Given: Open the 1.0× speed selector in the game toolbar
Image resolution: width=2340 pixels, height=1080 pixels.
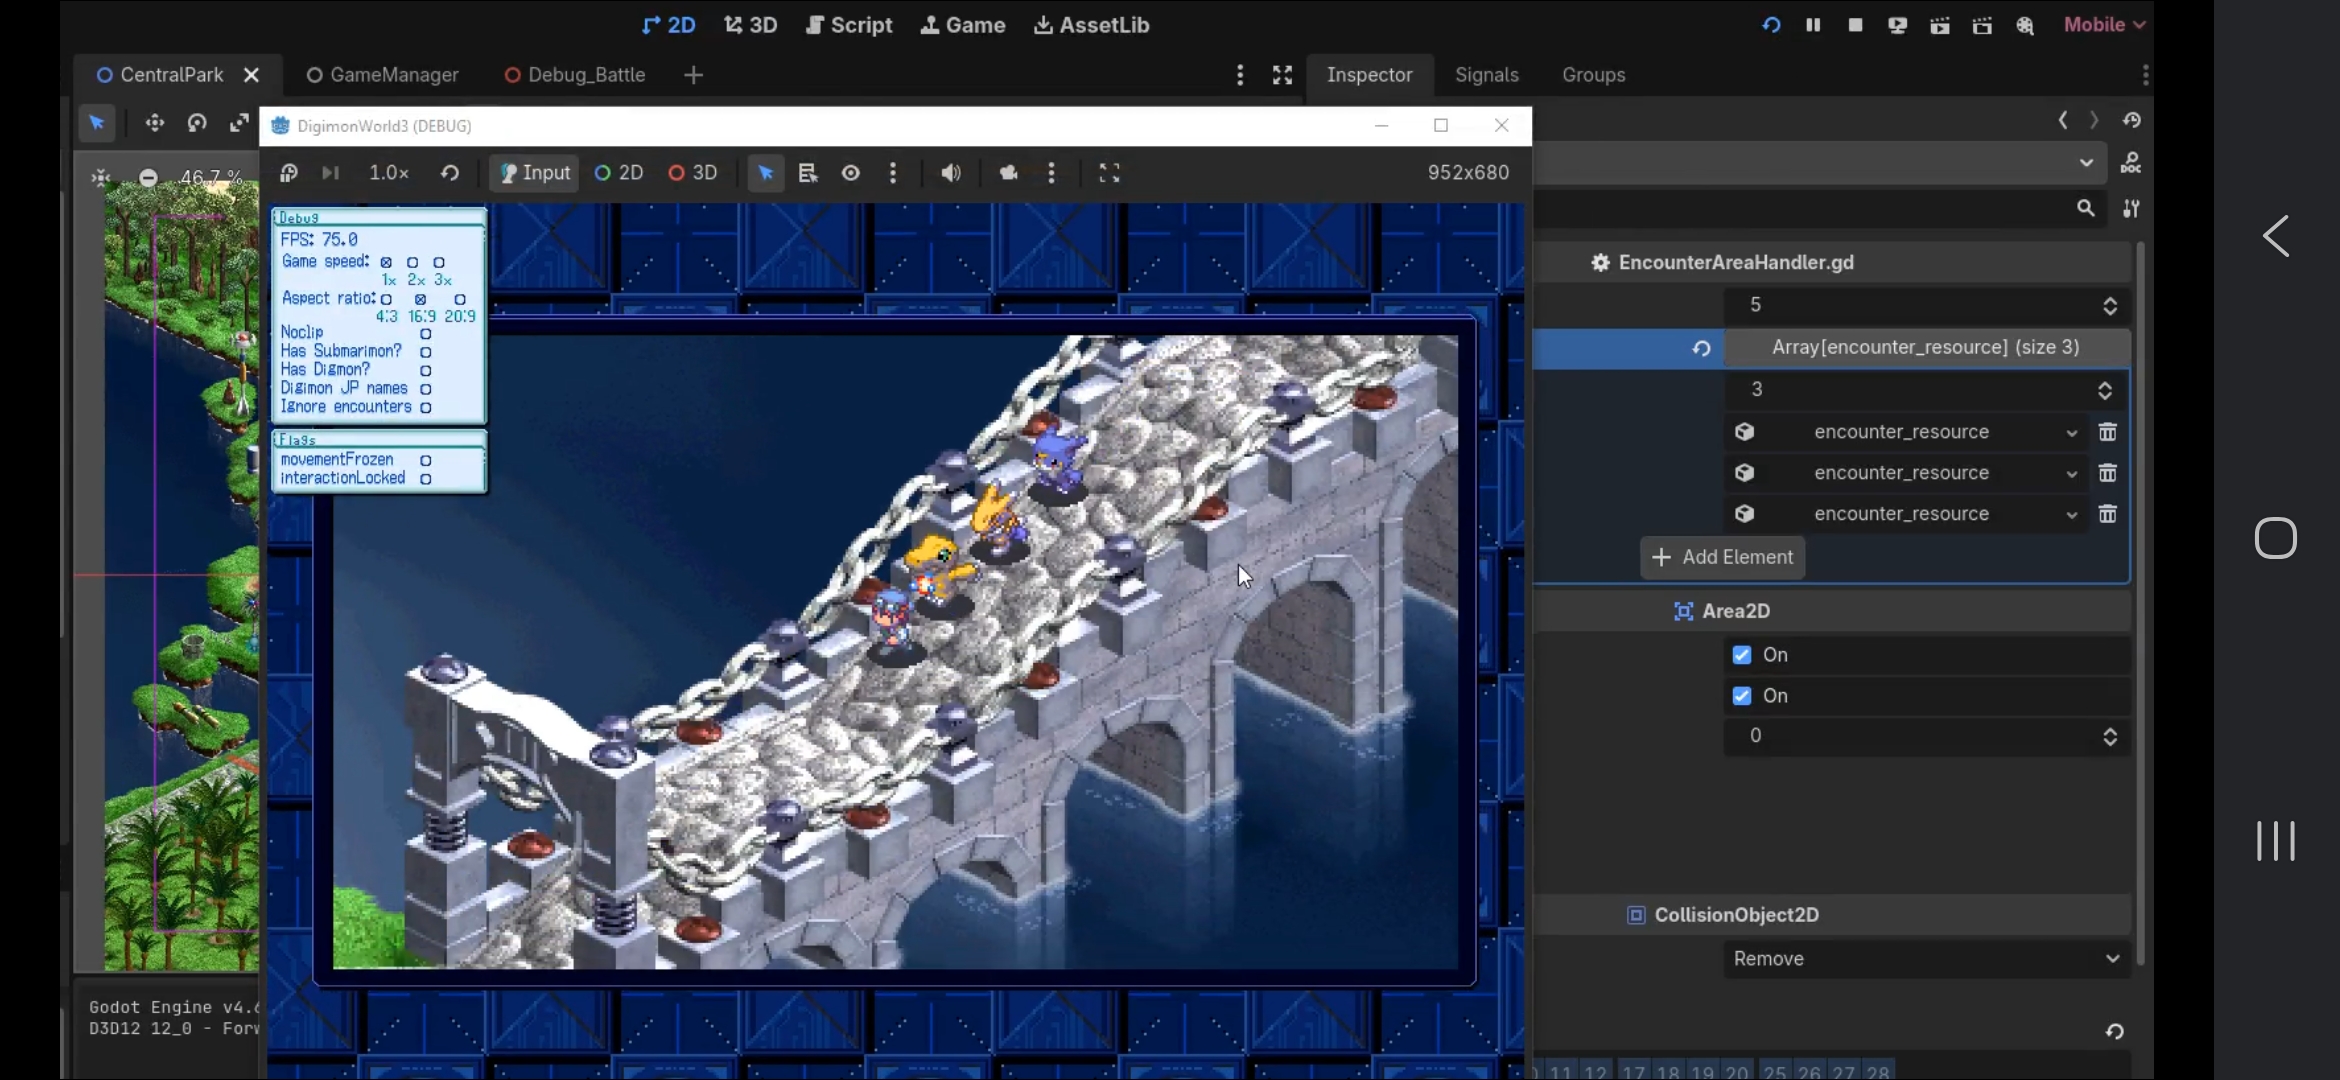Looking at the screenshot, I should pyautogui.click(x=389, y=173).
